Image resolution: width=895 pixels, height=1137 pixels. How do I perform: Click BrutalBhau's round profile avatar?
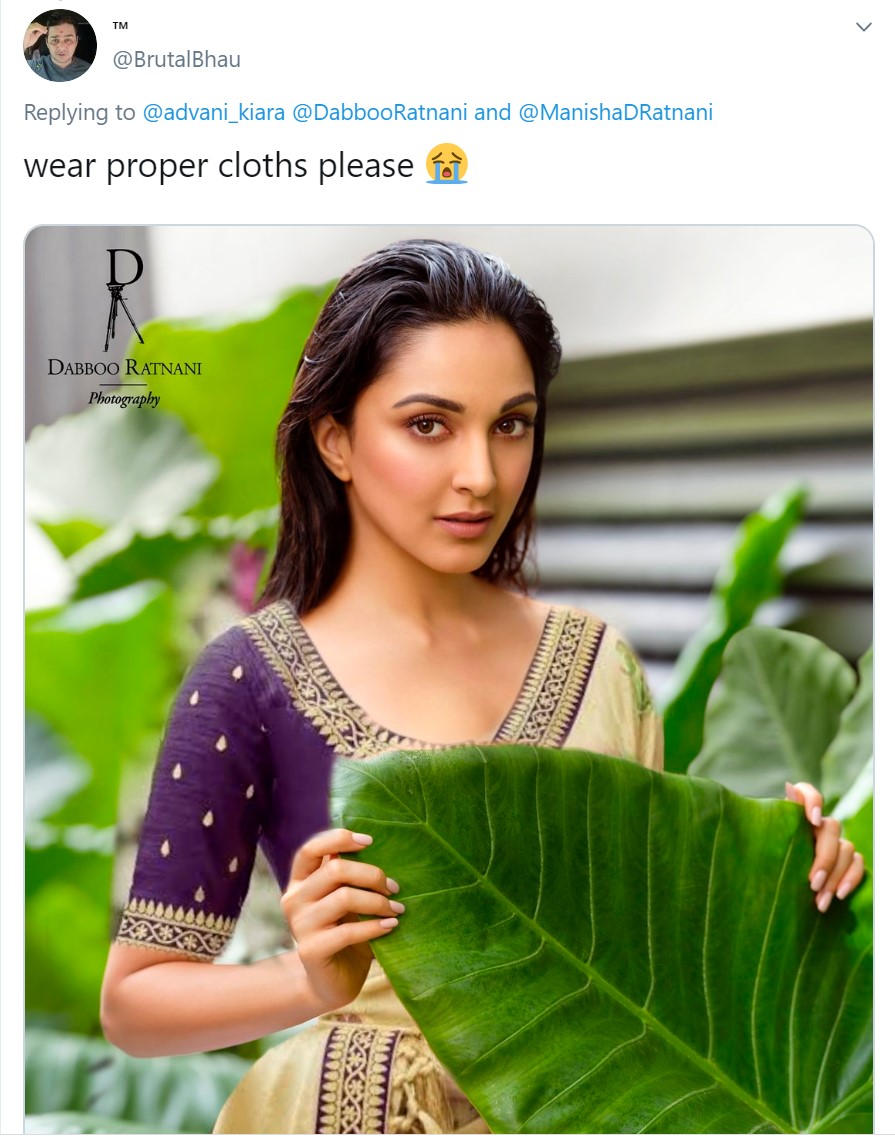click(x=60, y=46)
